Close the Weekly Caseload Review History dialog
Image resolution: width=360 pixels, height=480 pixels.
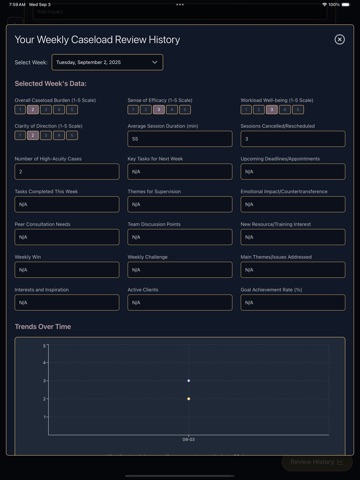click(339, 40)
